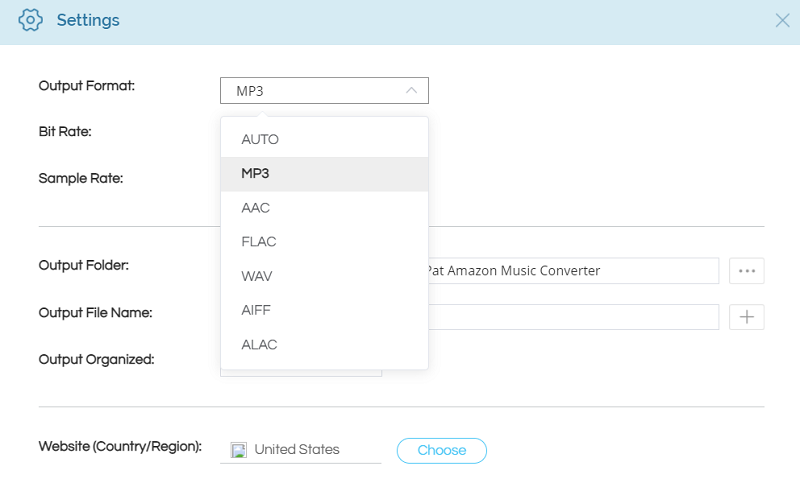The image size is (800, 491).
Task: Browse output folder with three-dots button
Action: pos(747,271)
